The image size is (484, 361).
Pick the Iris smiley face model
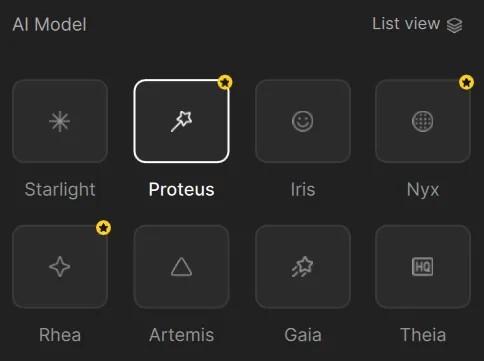(303, 121)
